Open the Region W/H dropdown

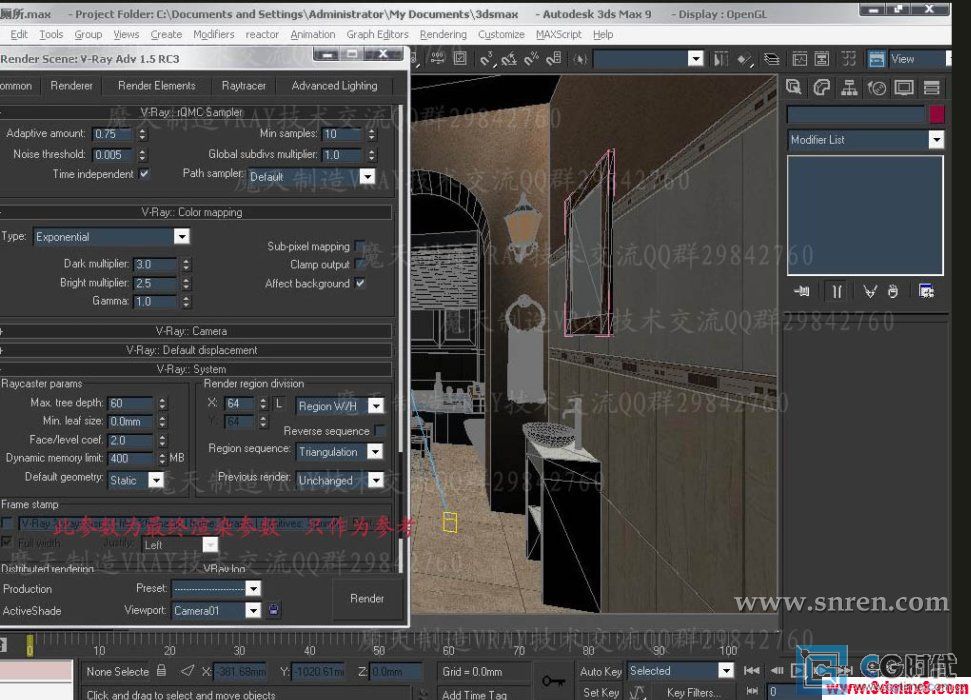click(x=375, y=406)
